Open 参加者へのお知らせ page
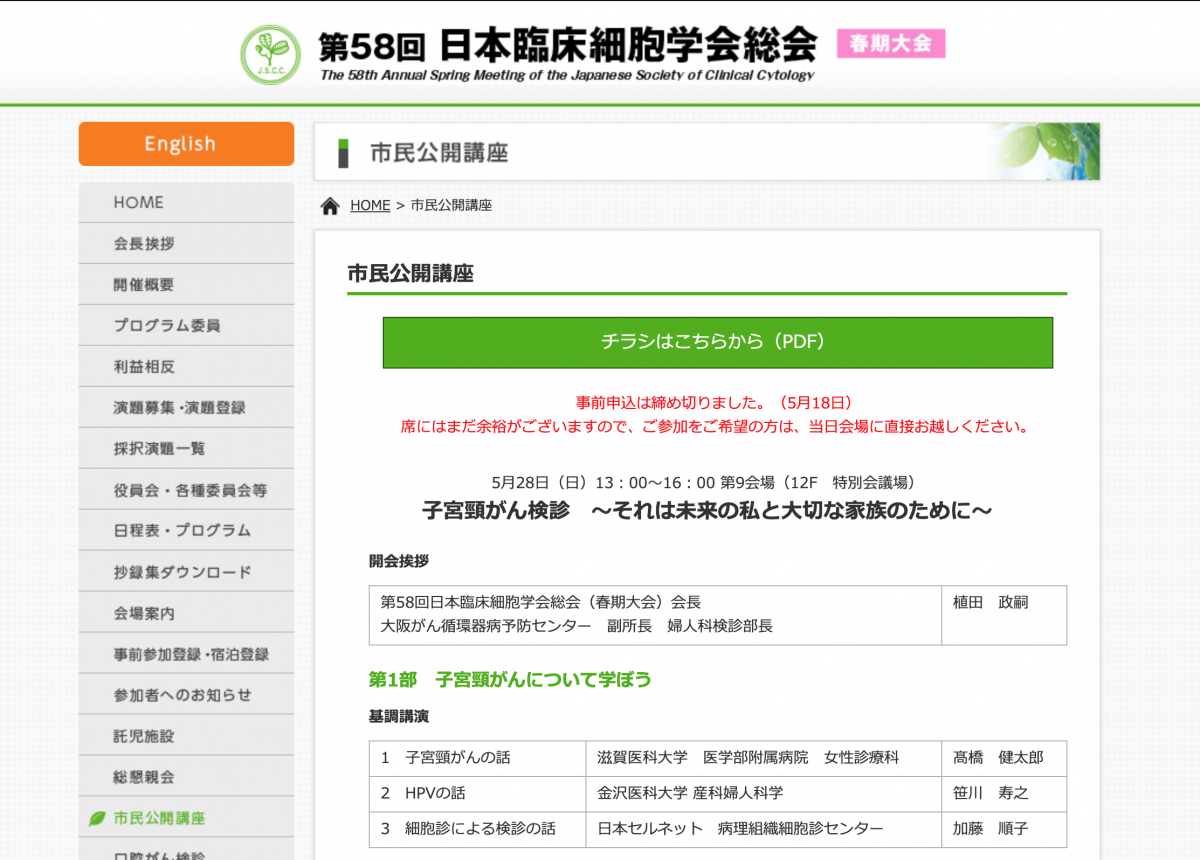This screenshot has height=860, width=1200. tap(186, 695)
